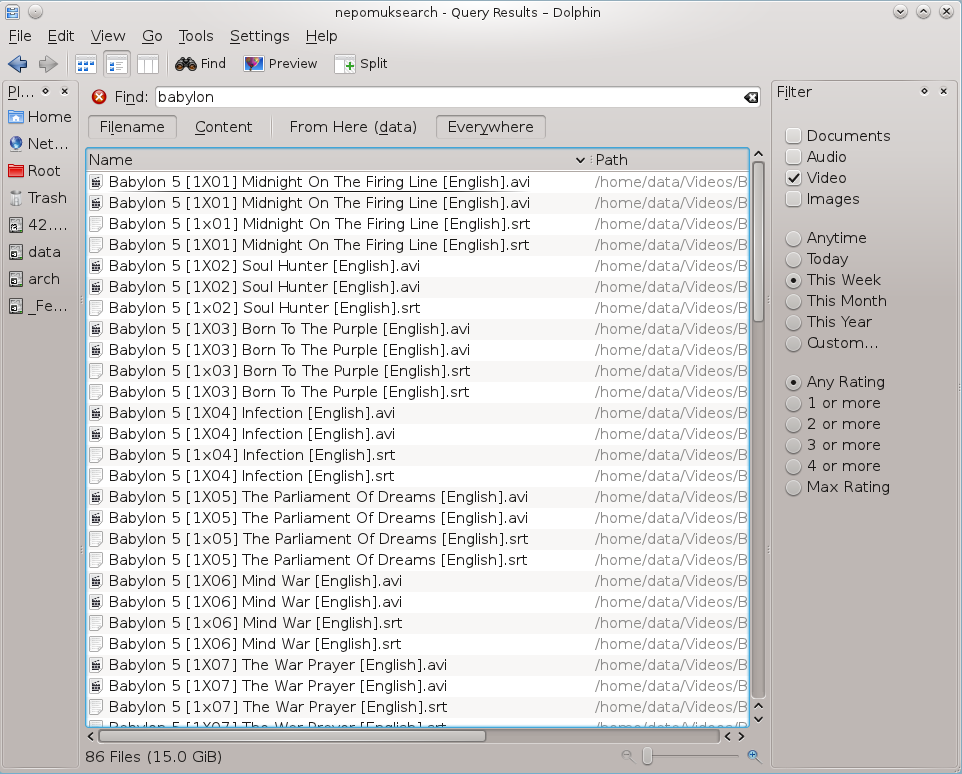Unlock the Filter panel dock
The width and height of the screenshot is (962, 774).
click(x=925, y=91)
